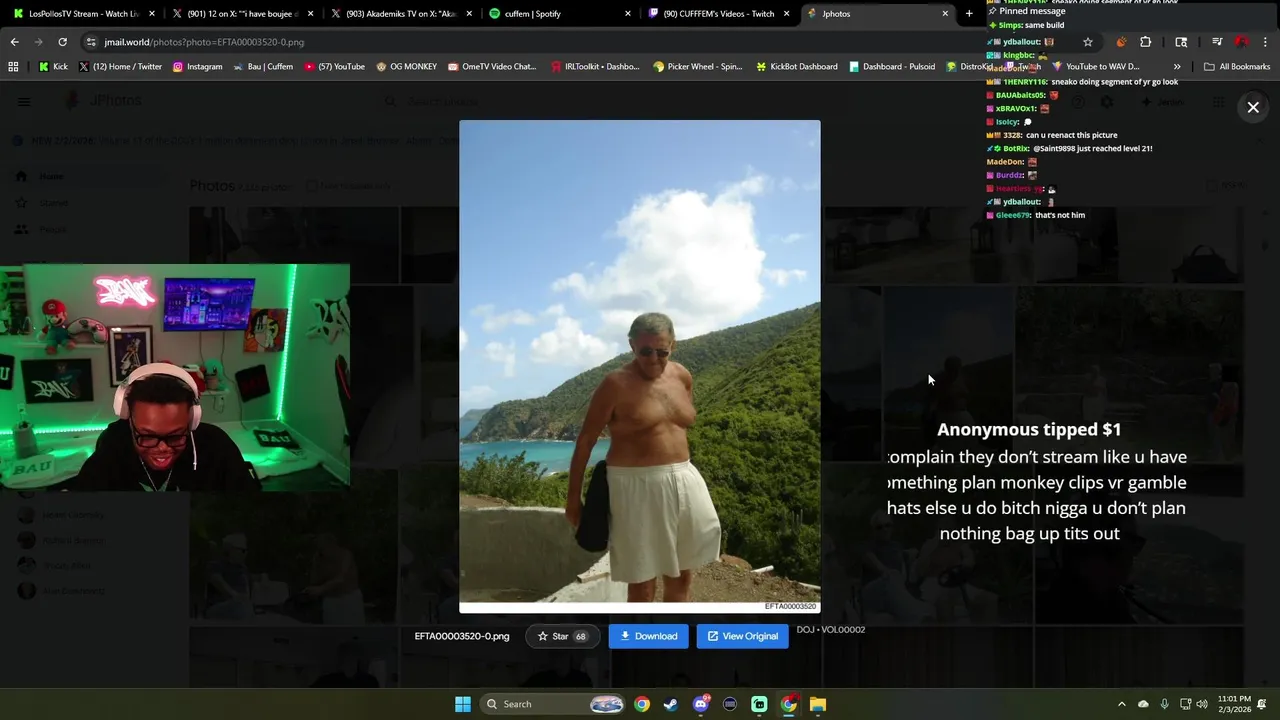Open the OG MONKEY bookmark
Image resolution: width=1280 pixels, height=720 pixels.
406,67
